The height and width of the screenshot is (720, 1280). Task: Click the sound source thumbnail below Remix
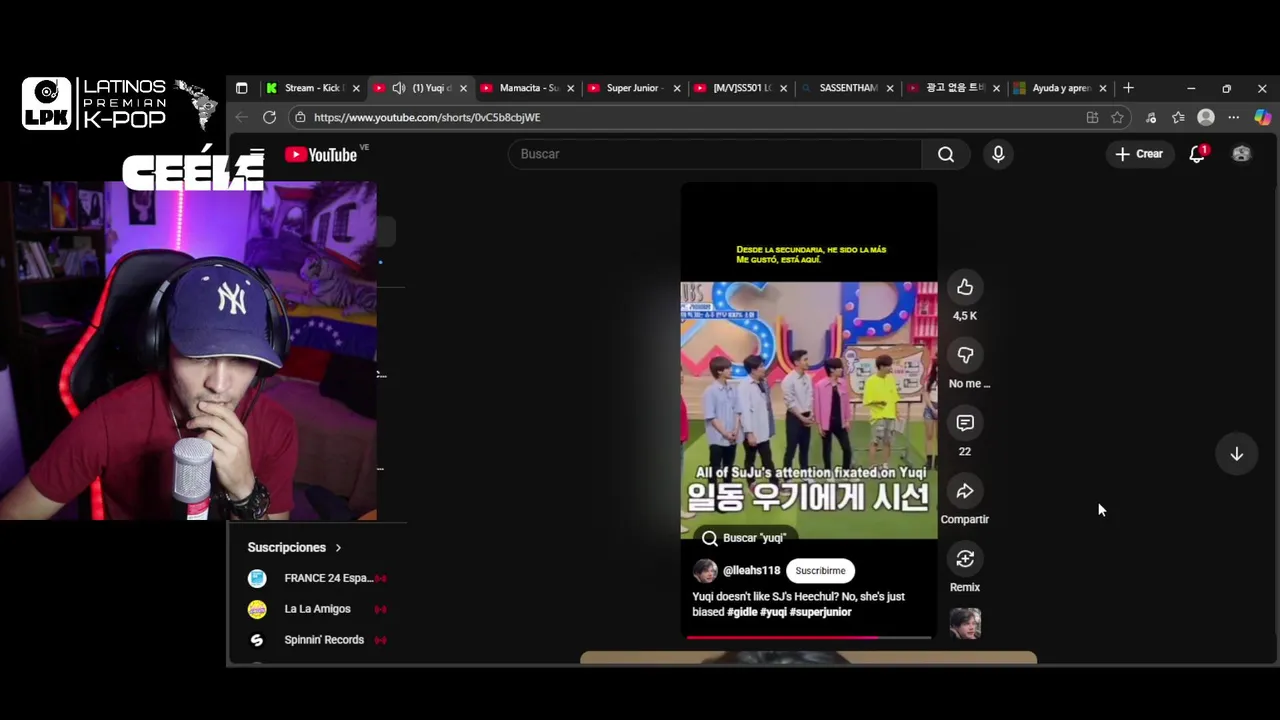965,623
